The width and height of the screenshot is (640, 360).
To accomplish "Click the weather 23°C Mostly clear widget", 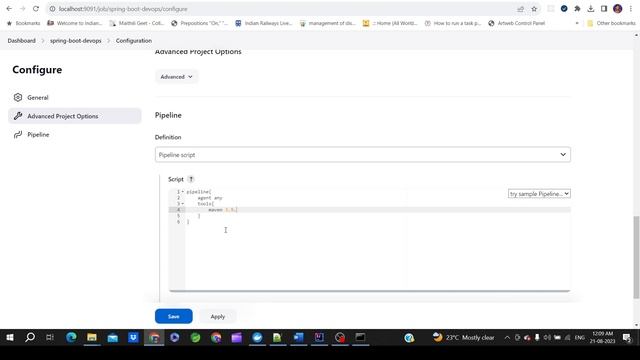I will (464, 338).
